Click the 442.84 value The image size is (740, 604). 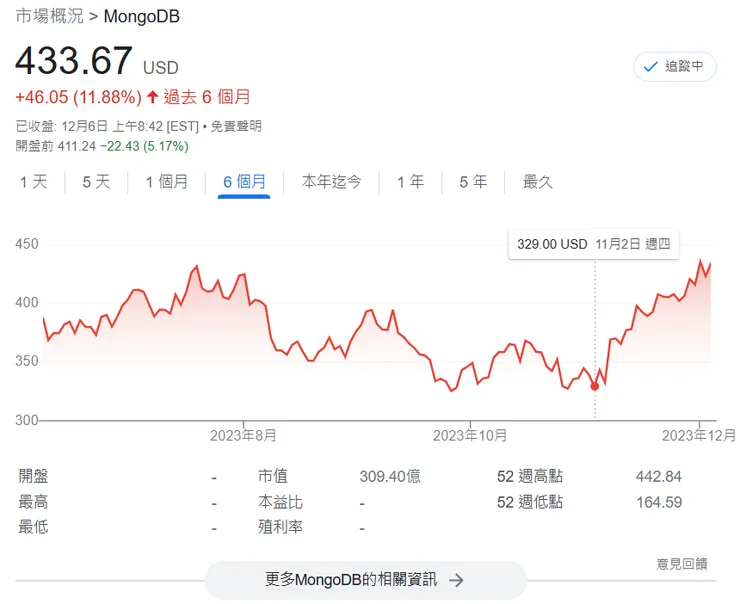tap(659, 477)
